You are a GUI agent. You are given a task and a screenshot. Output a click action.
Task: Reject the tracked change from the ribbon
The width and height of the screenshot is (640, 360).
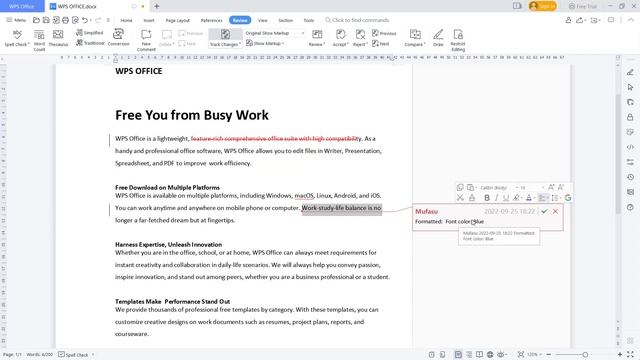pyautogui.click(x=360, y=38)
